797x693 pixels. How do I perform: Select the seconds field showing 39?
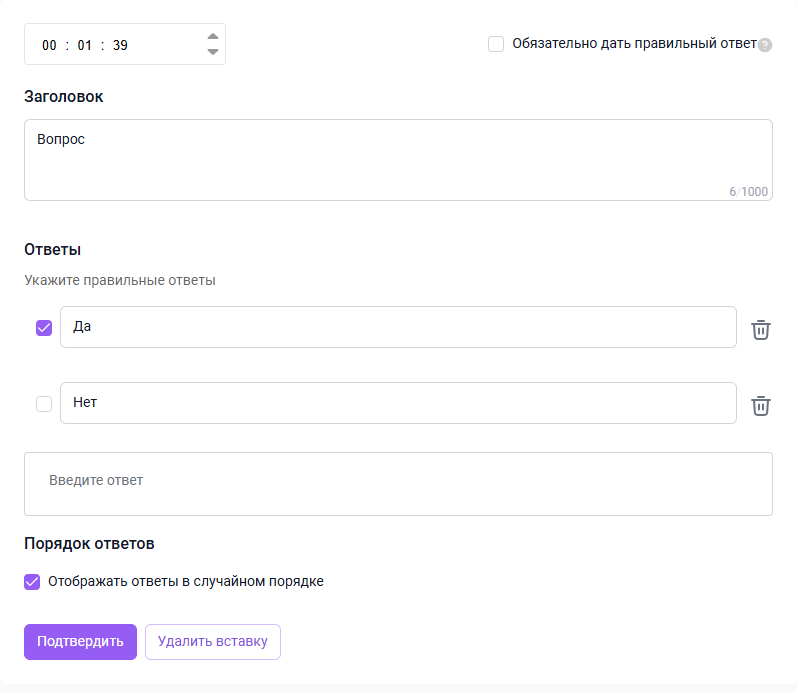(120, 45)
